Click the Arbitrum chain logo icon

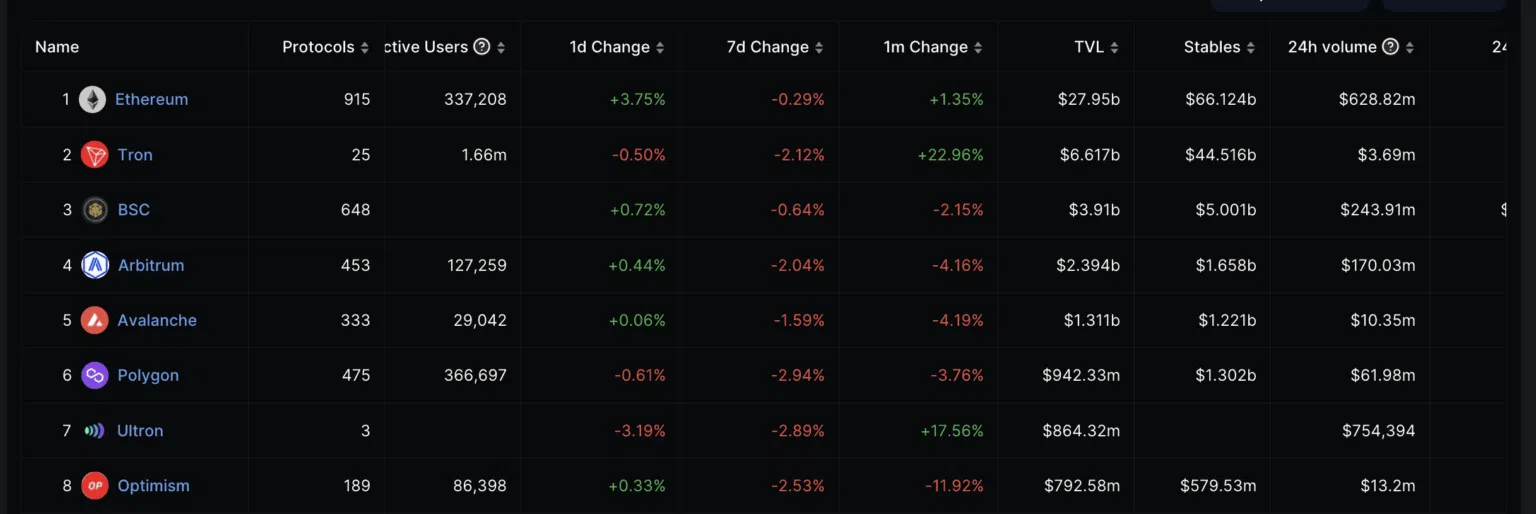coord(95,265)
